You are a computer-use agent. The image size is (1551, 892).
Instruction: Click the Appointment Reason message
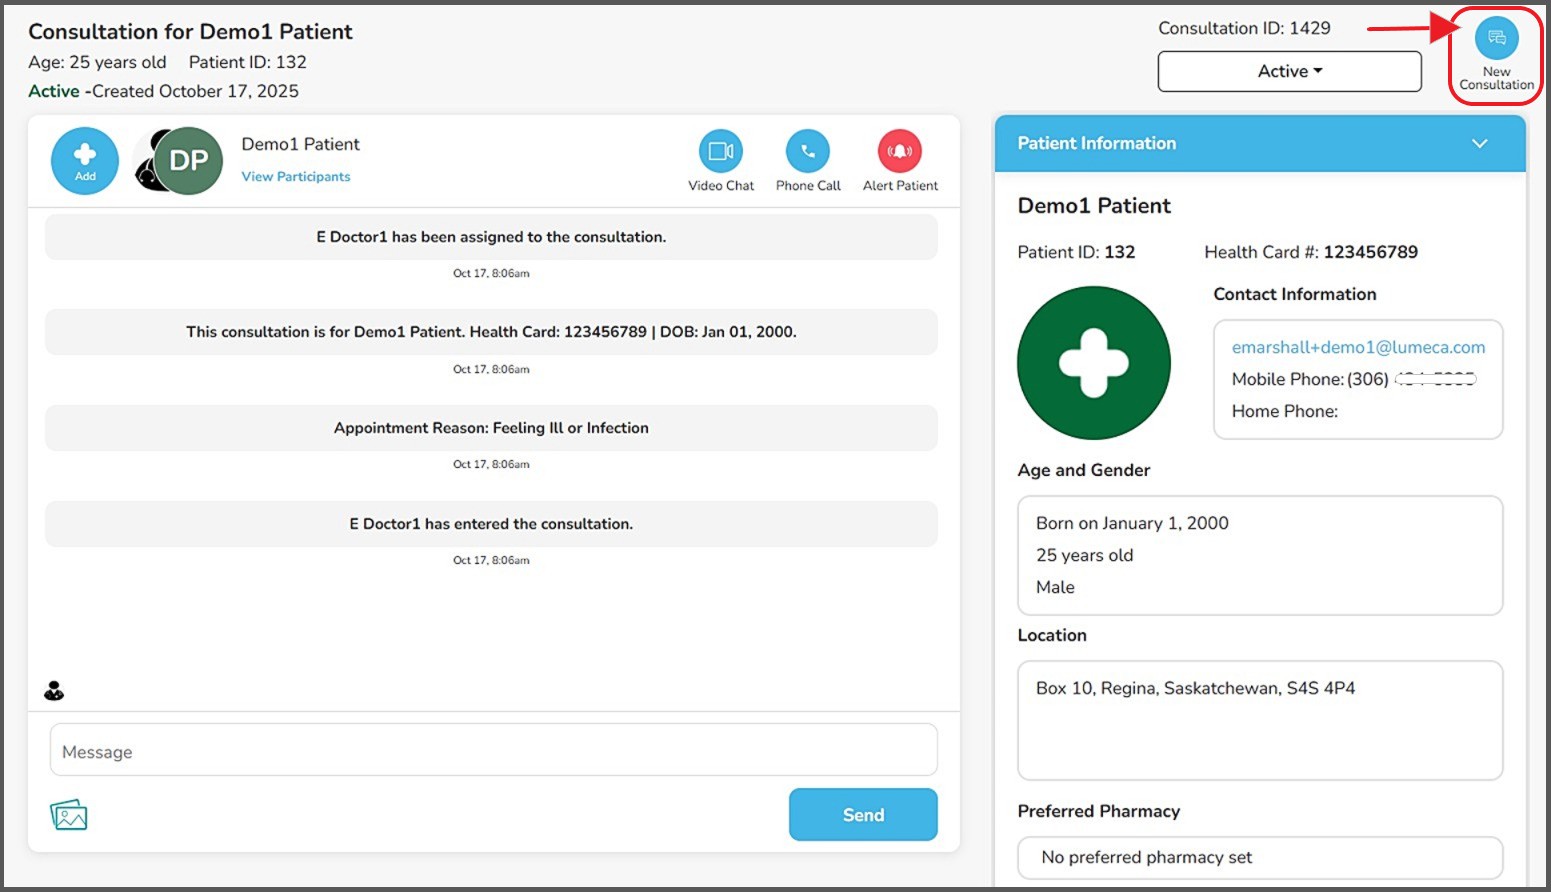click(x=491, y=428)
